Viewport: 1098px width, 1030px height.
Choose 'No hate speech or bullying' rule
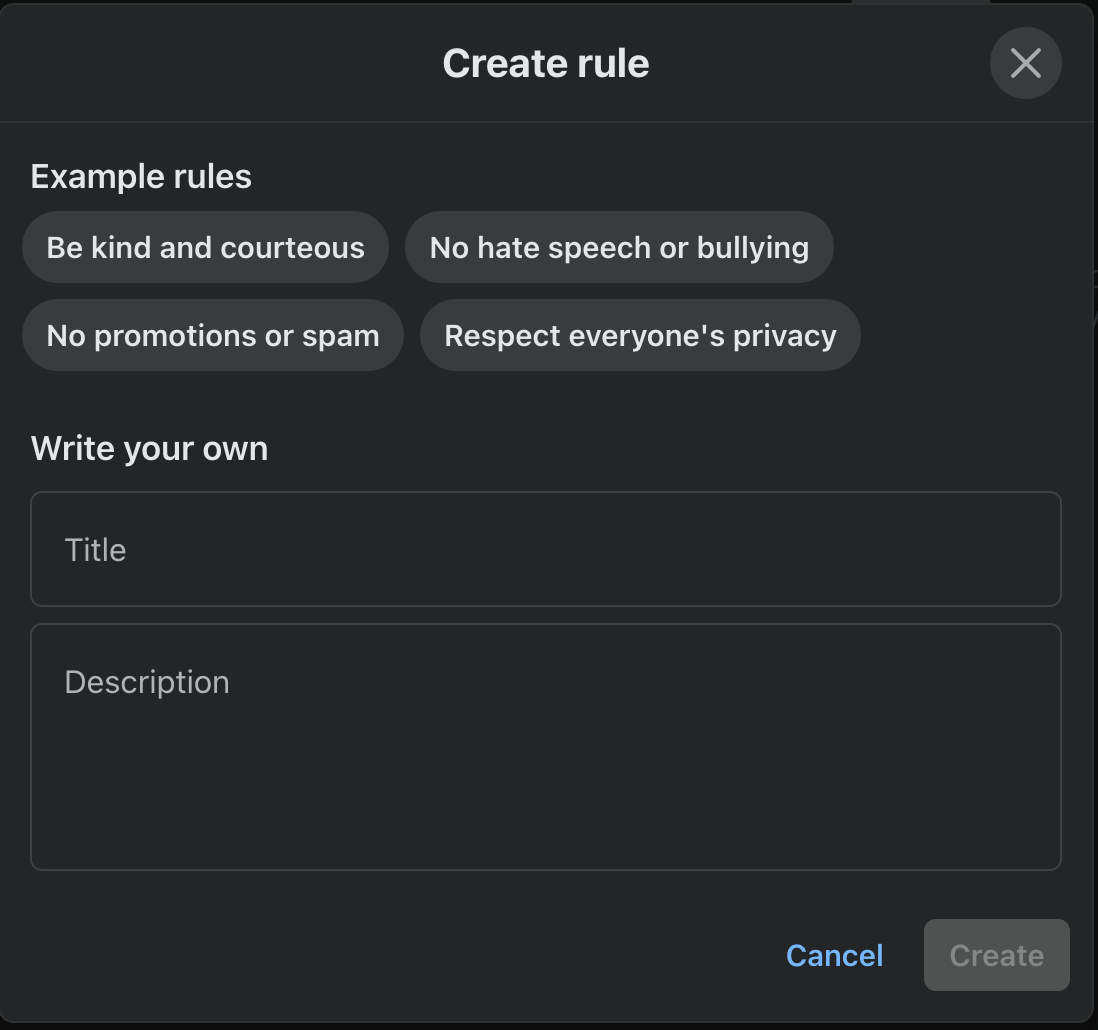tap(619, 247)
